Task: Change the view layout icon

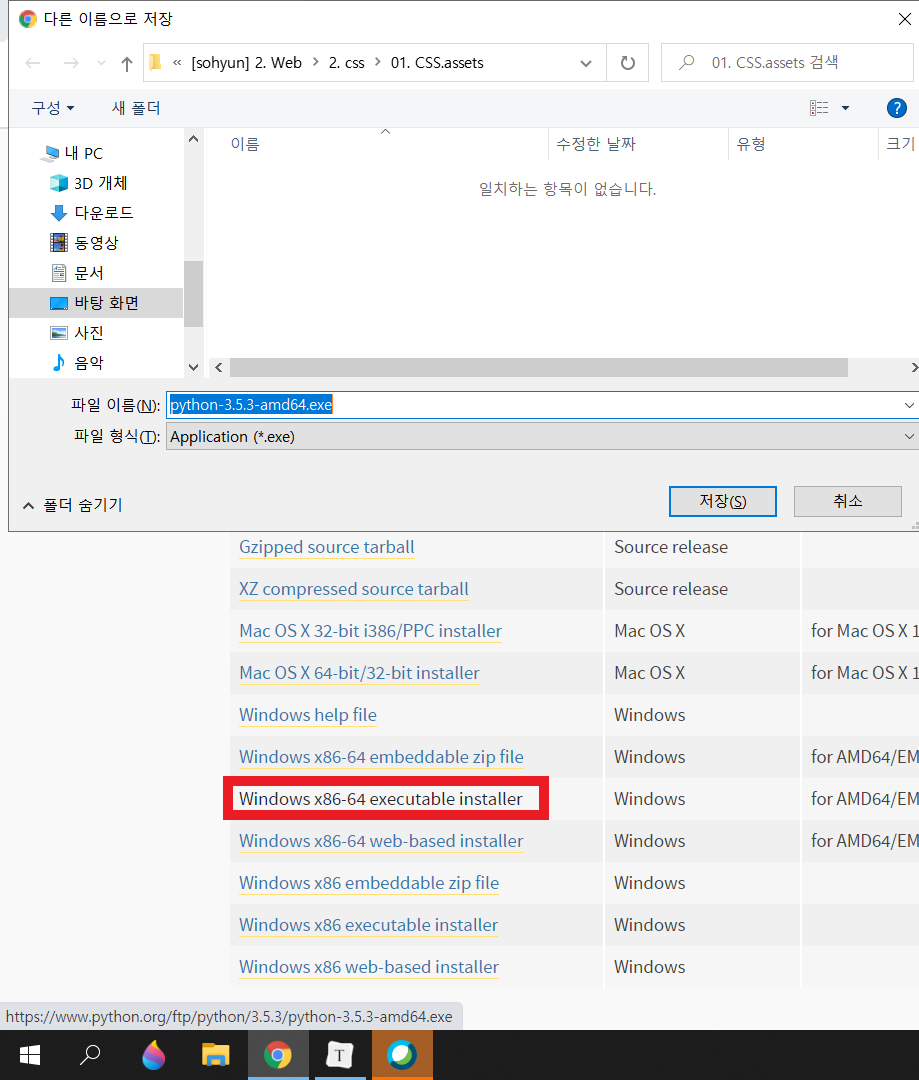Action: click(x=819, y=108)
